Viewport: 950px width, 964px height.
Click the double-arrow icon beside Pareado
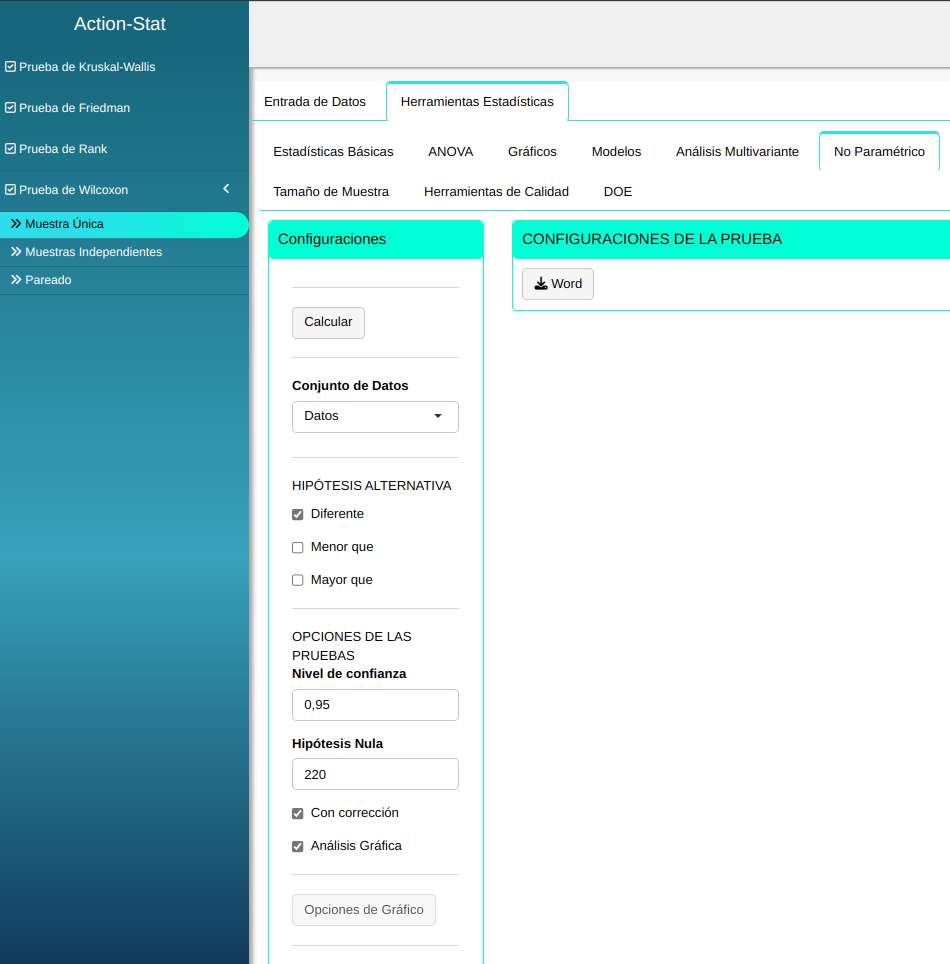coord(16,280)
